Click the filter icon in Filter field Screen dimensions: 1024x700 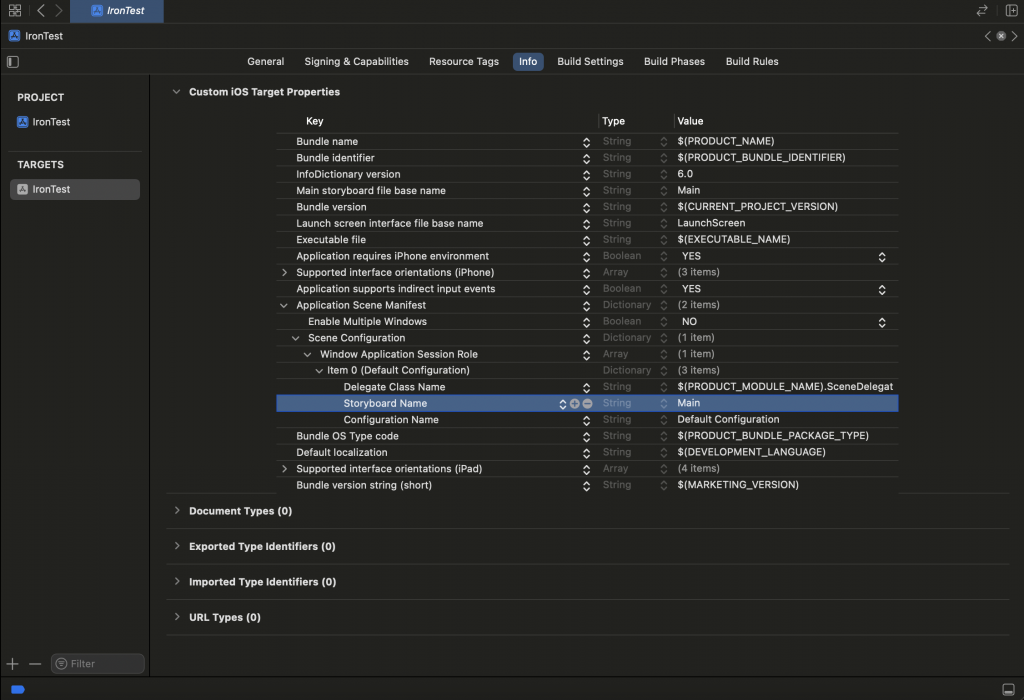pyautogui.click(x=61, y=664)
